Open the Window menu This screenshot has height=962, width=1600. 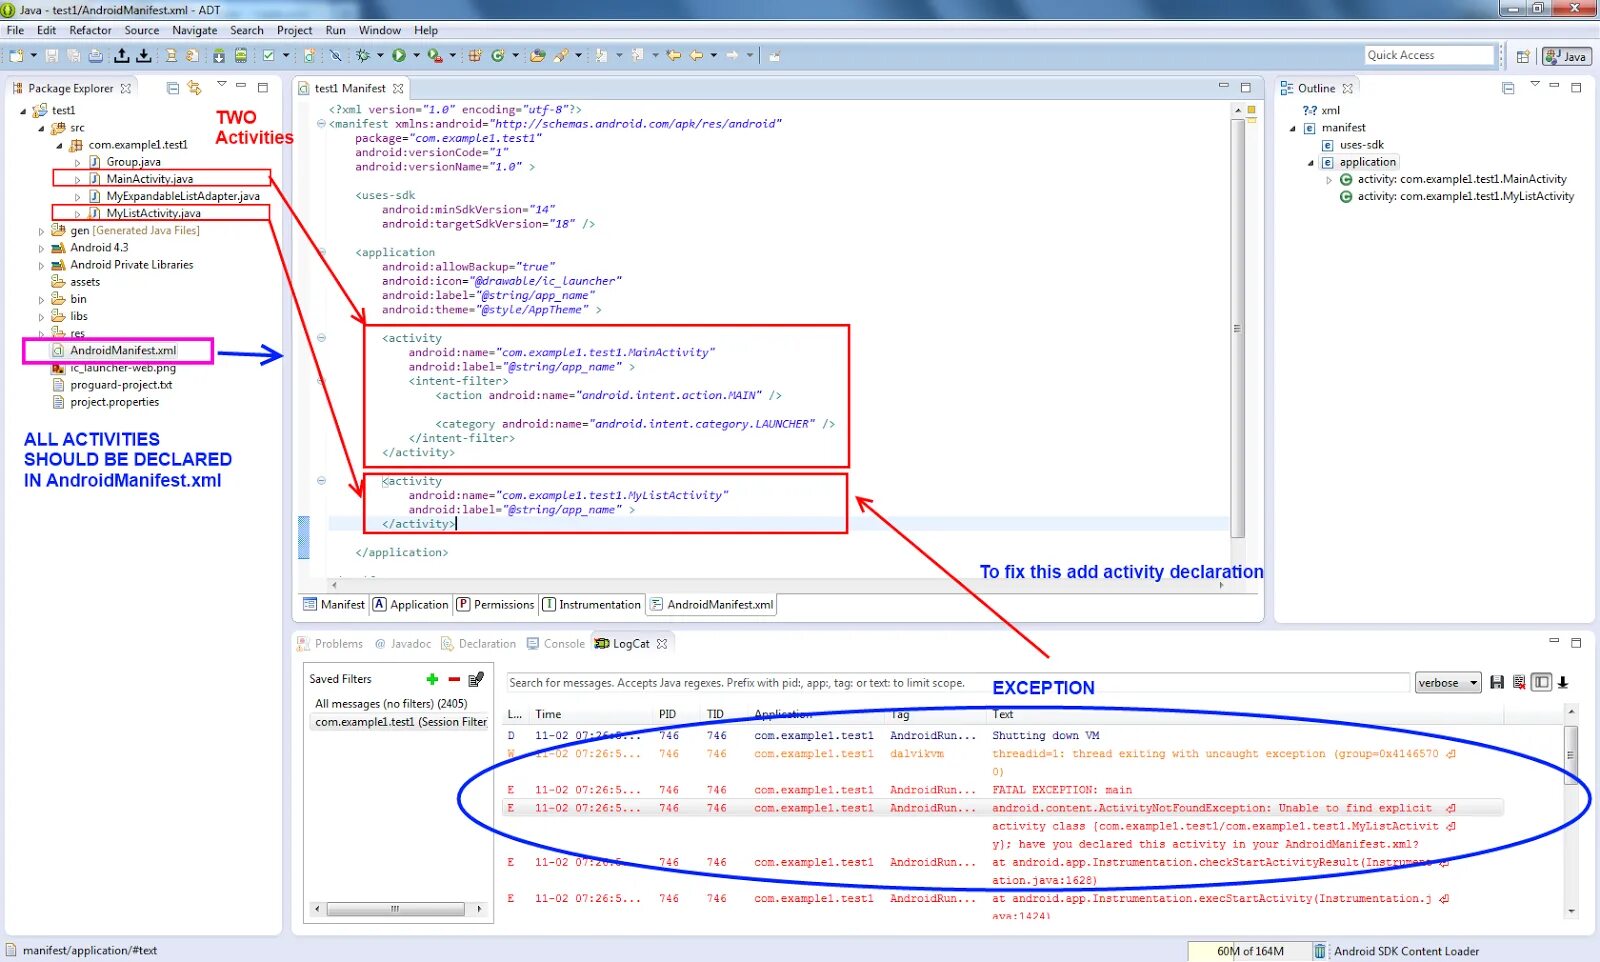point(380,30)
